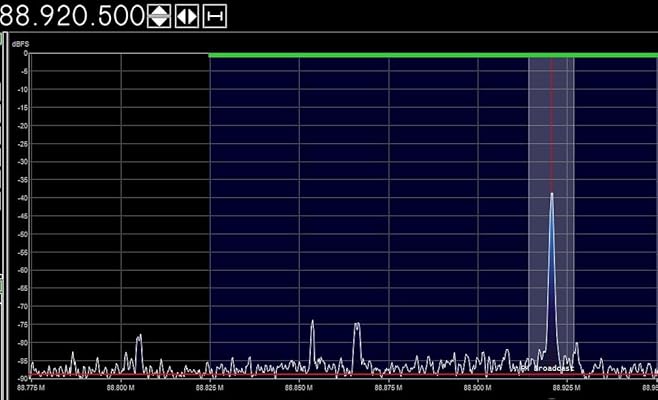The height and width of the screenshot is (400, 658).
Task: Tune to the small peak near 88.805 MHz
Action: 139,353
